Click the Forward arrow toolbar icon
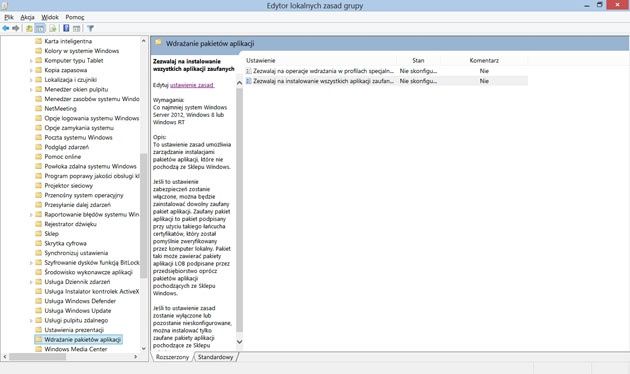 click(16, 28)
